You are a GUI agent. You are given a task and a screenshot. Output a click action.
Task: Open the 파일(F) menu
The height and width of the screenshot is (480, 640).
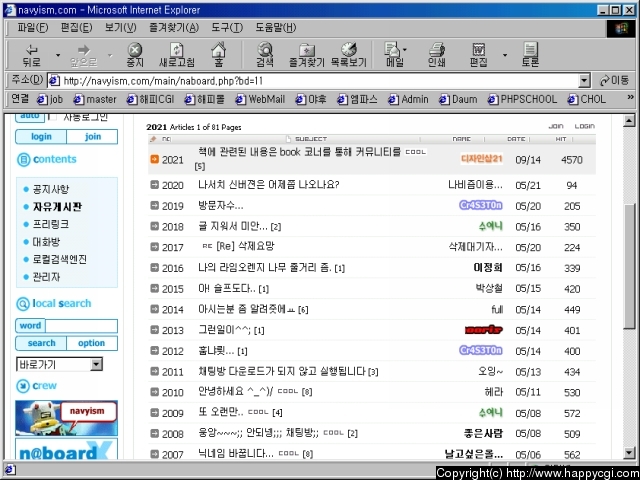[x=33, y=28]
